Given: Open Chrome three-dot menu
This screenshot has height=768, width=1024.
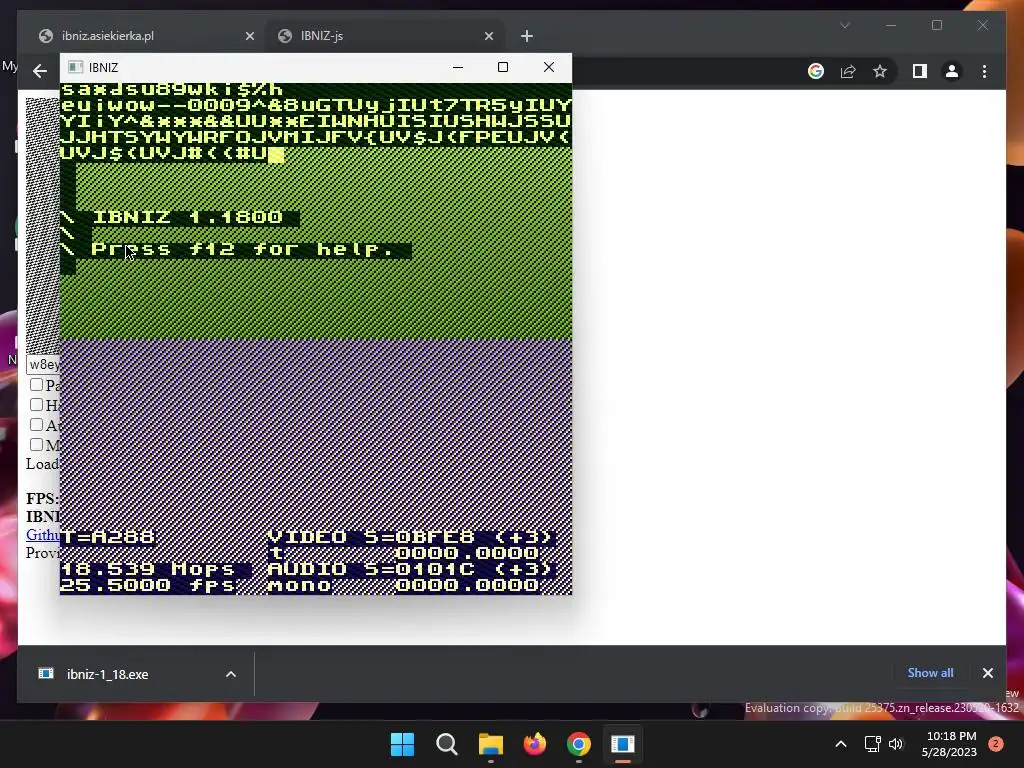Looking at the screenshot, I should 984,71.
